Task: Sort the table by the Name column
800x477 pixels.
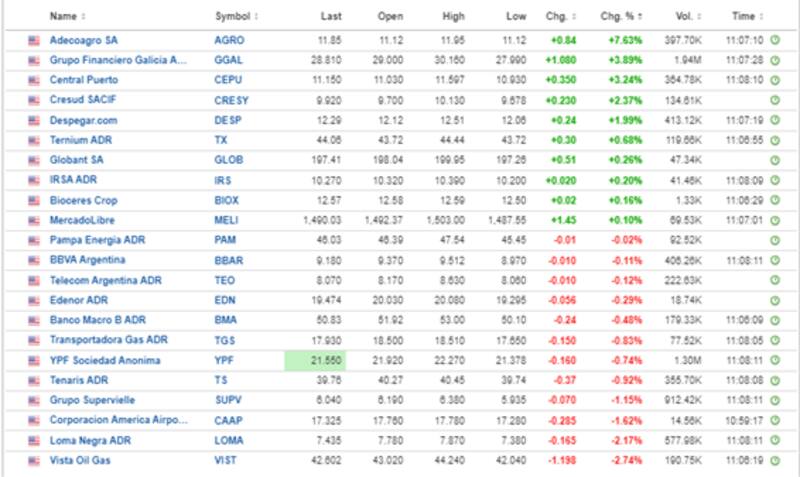Action: [67, 16]
